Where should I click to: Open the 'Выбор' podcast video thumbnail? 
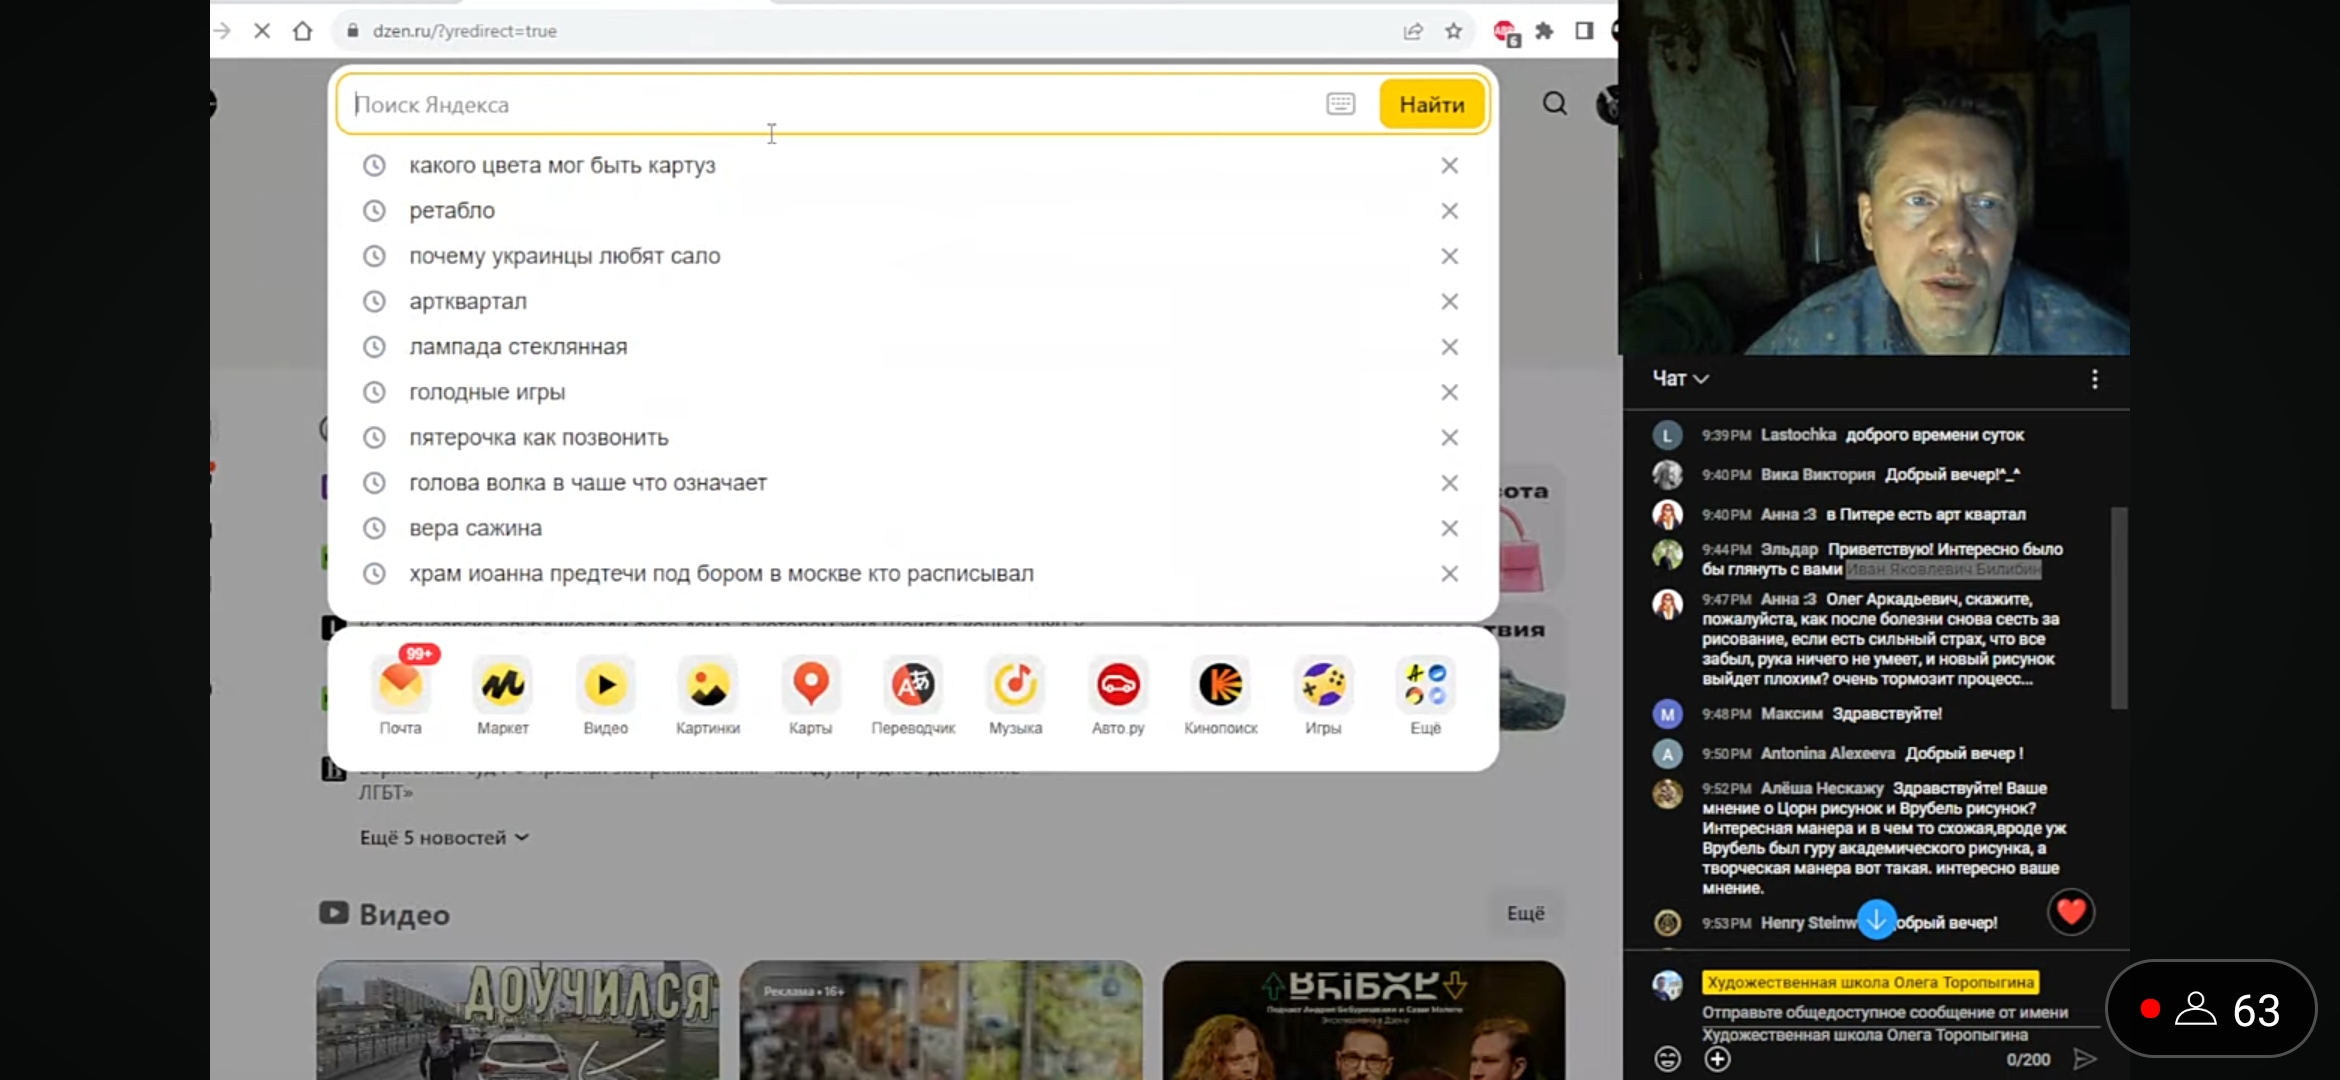1364,1020
